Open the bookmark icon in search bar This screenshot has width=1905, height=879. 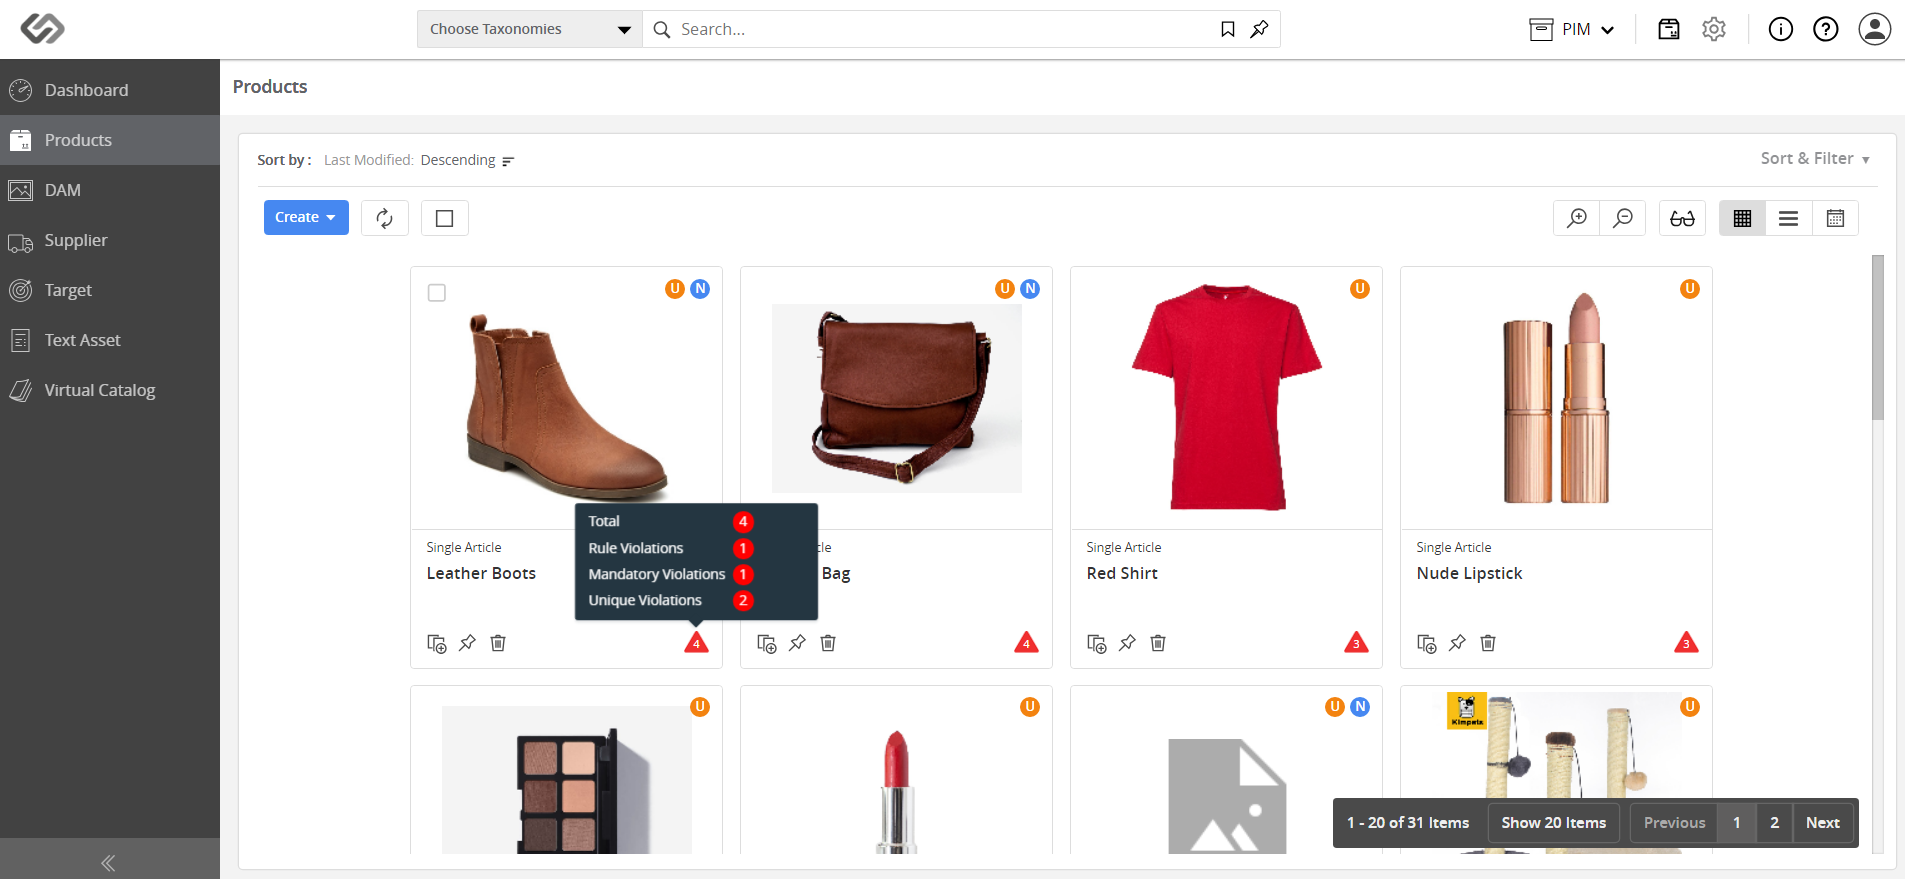[1228, 29]
